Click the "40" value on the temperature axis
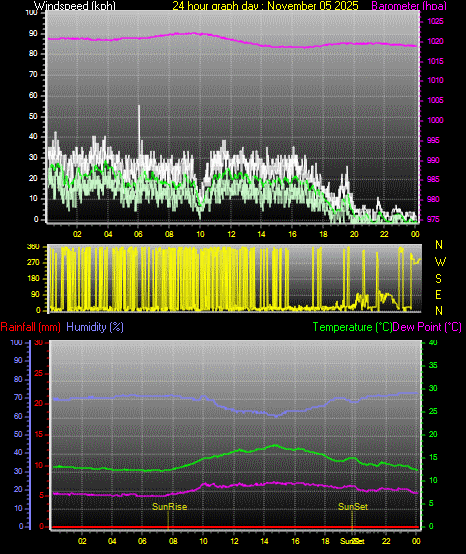This screenshot has width=466, height=554. click(433, 342)
